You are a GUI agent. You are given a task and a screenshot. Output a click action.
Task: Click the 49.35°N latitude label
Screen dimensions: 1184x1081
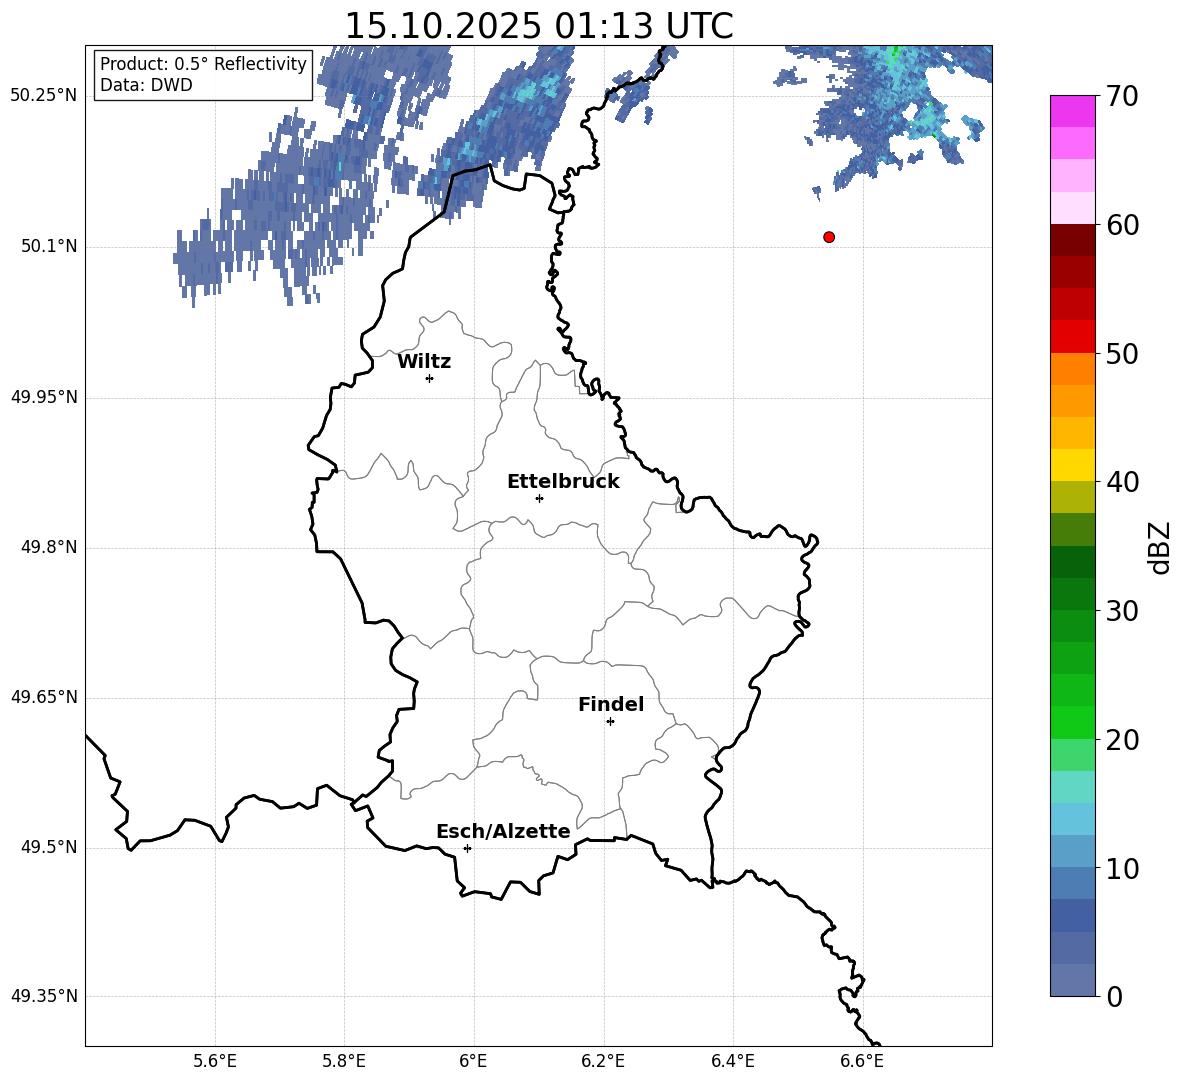click(44, 996)
